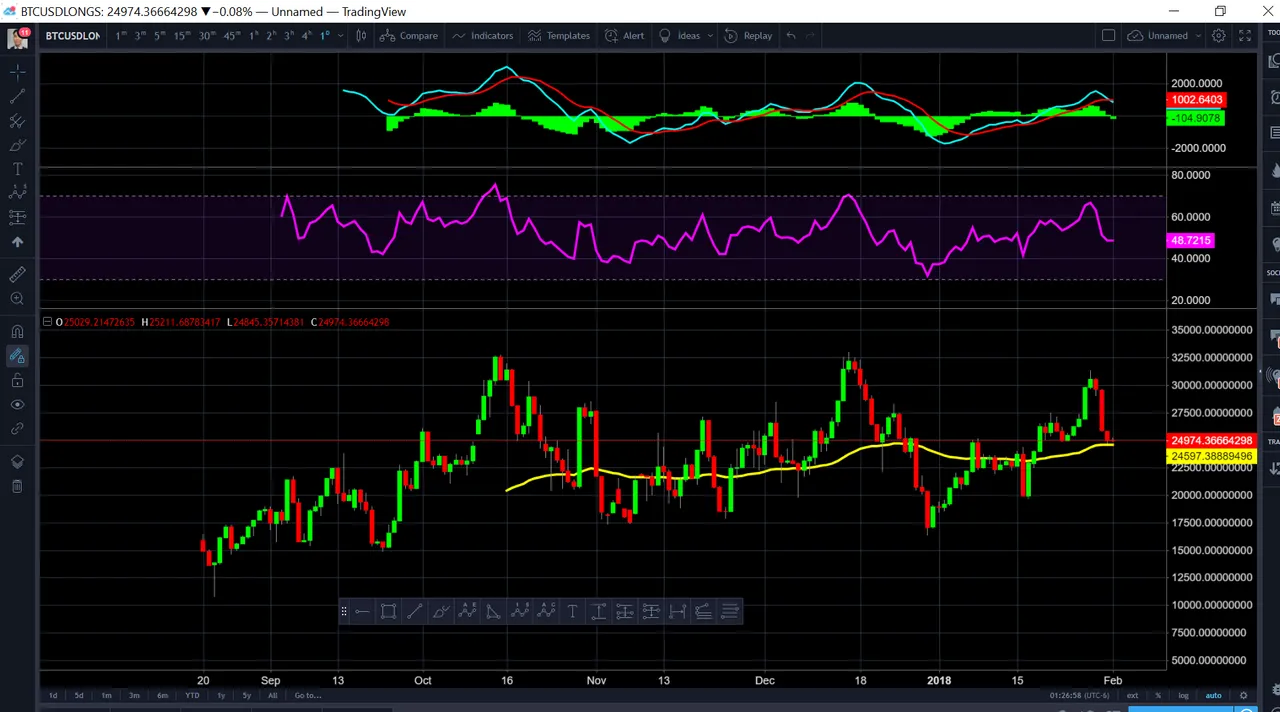Remove drawings with the trash icon

click(17, 486)
